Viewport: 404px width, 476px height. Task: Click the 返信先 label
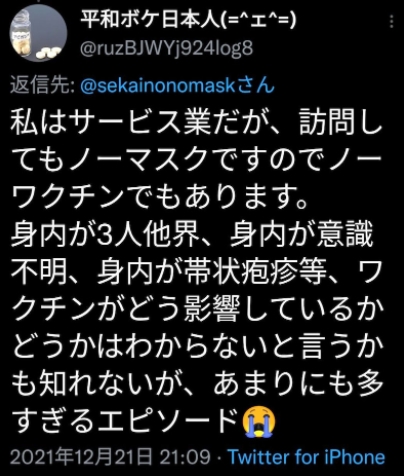(42, 86)
